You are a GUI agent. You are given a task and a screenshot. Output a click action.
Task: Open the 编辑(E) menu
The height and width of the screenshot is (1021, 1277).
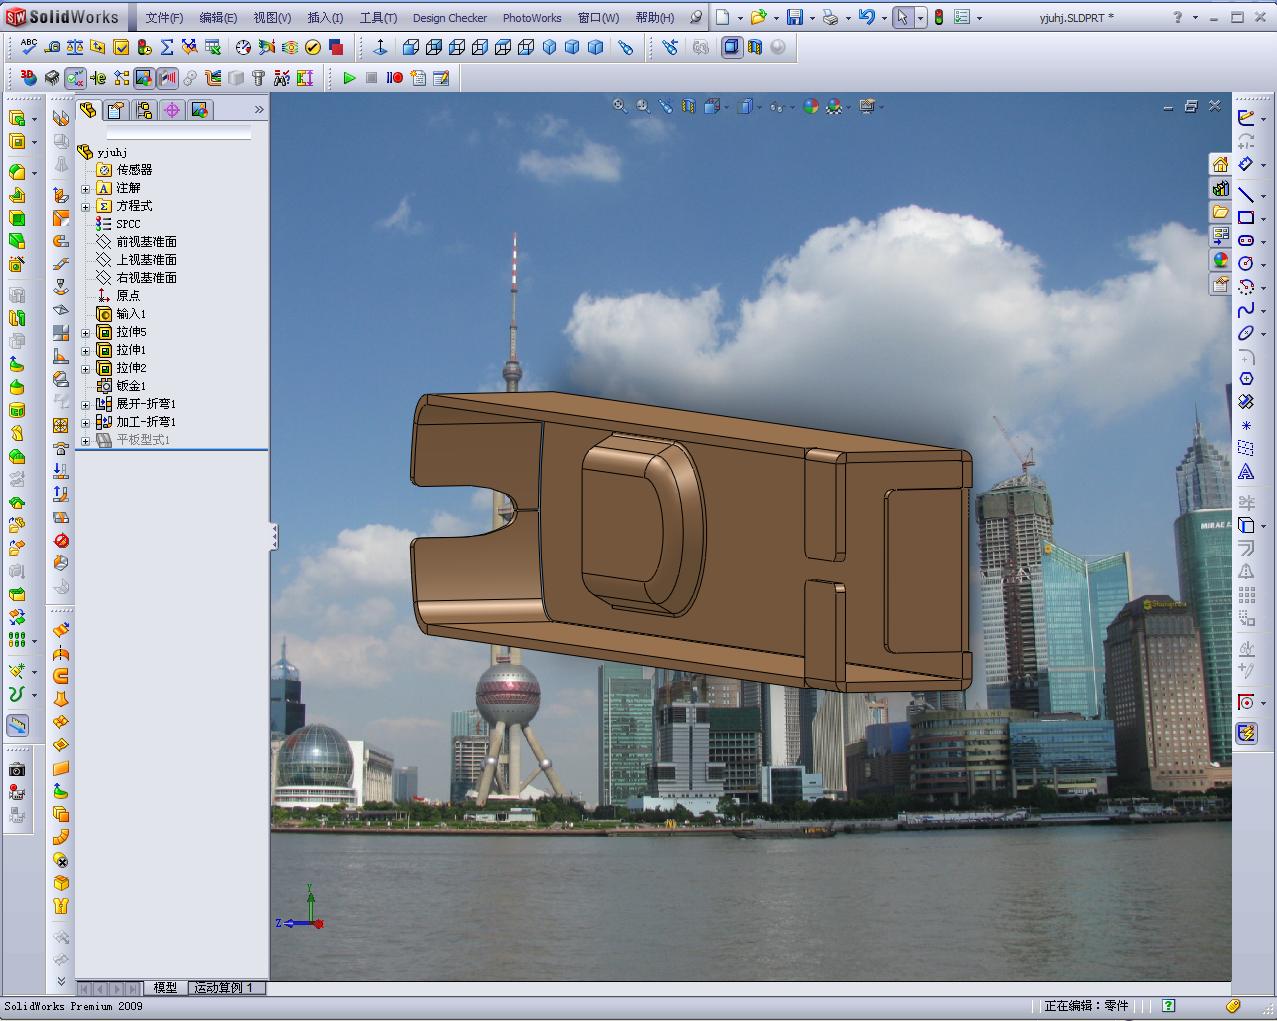[218, 18]
